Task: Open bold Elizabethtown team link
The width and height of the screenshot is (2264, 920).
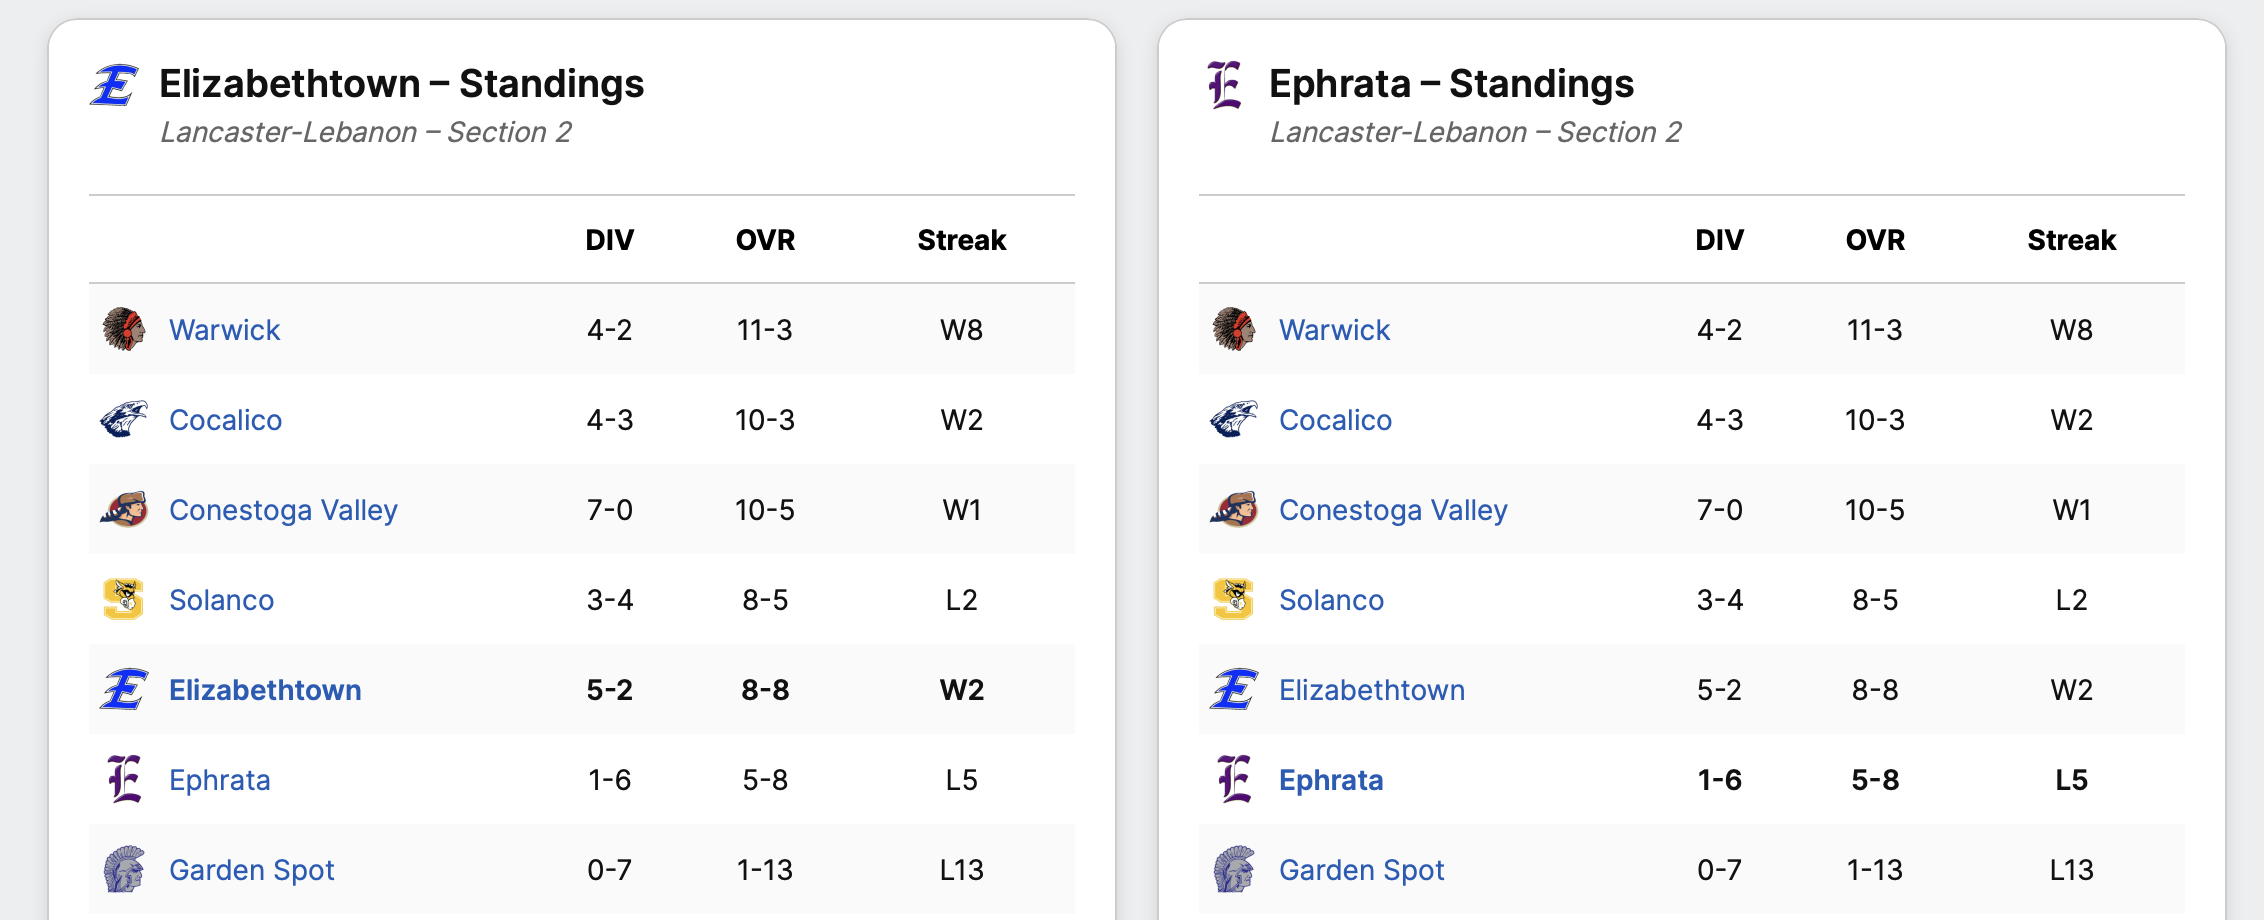Action: point(265,690)
